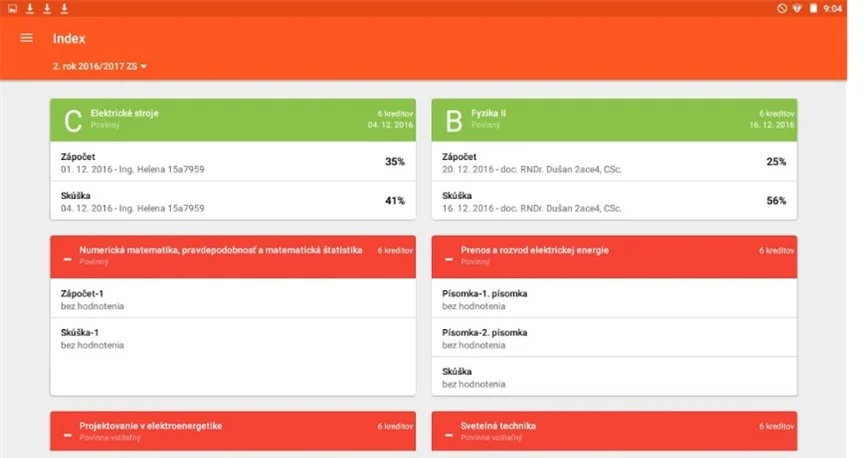Tap the battery status icon
This screenshot has width=864, height=458.
pos(812,8)
